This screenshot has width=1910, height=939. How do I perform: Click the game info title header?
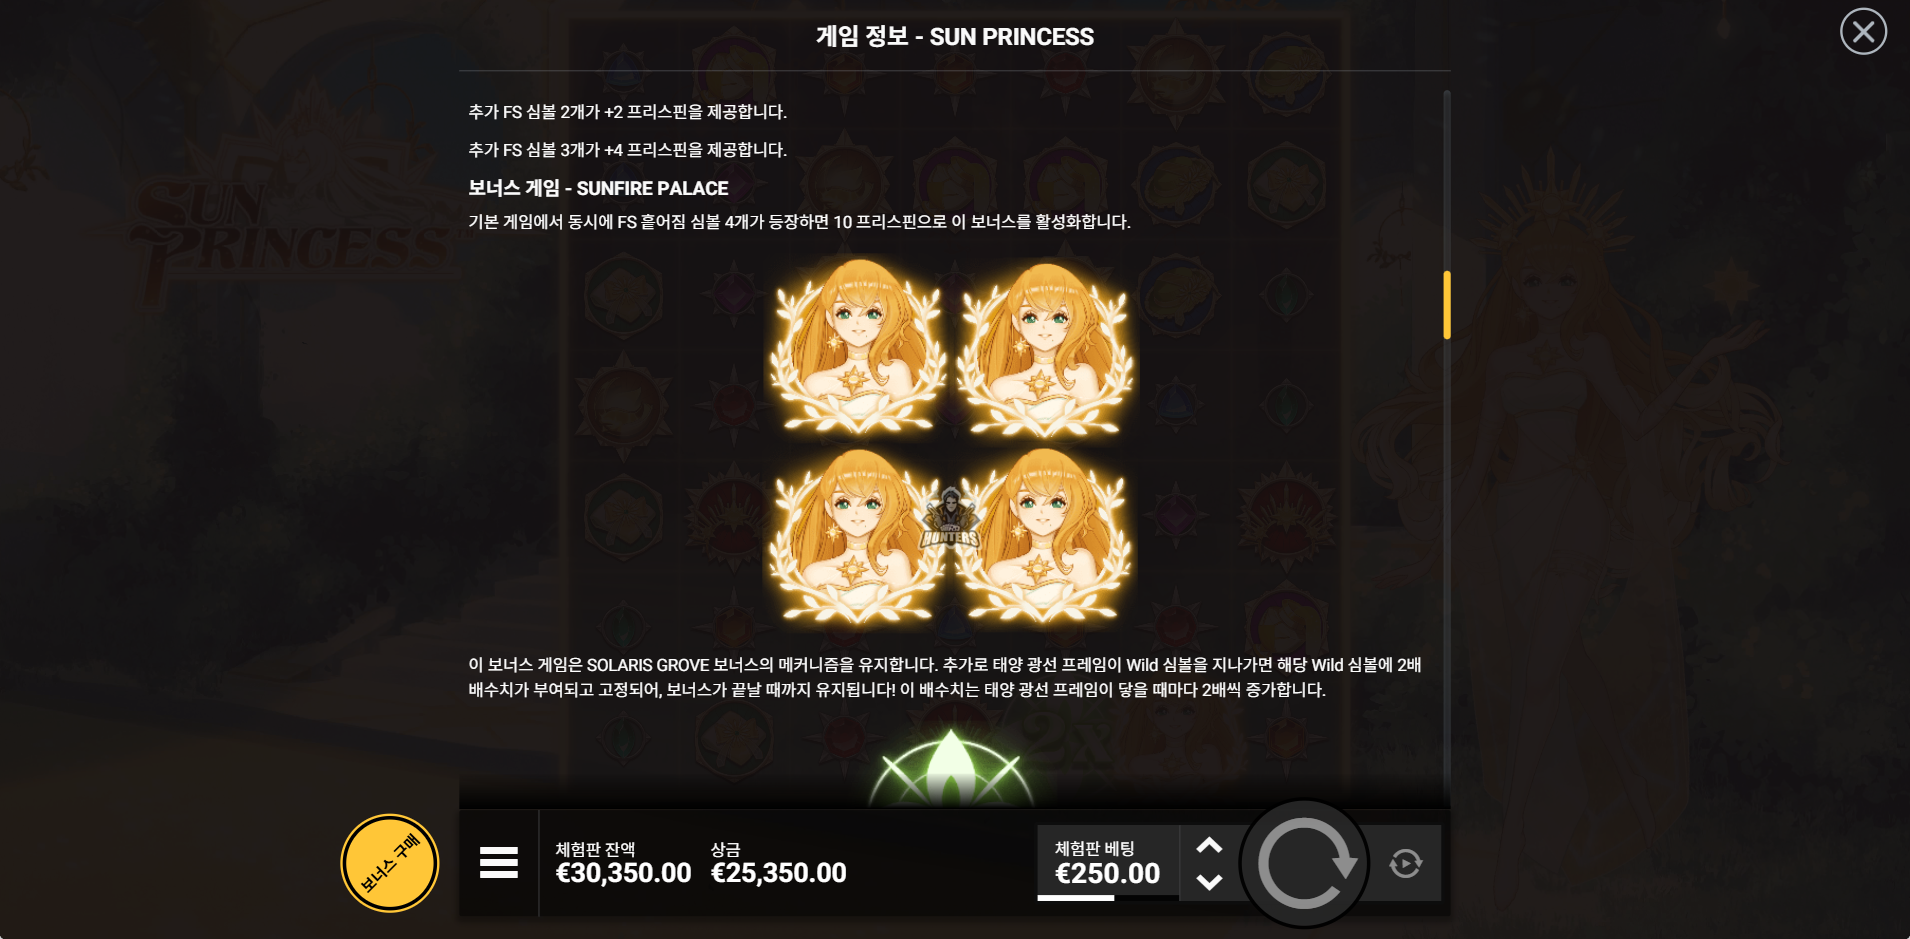coord(955,37)
